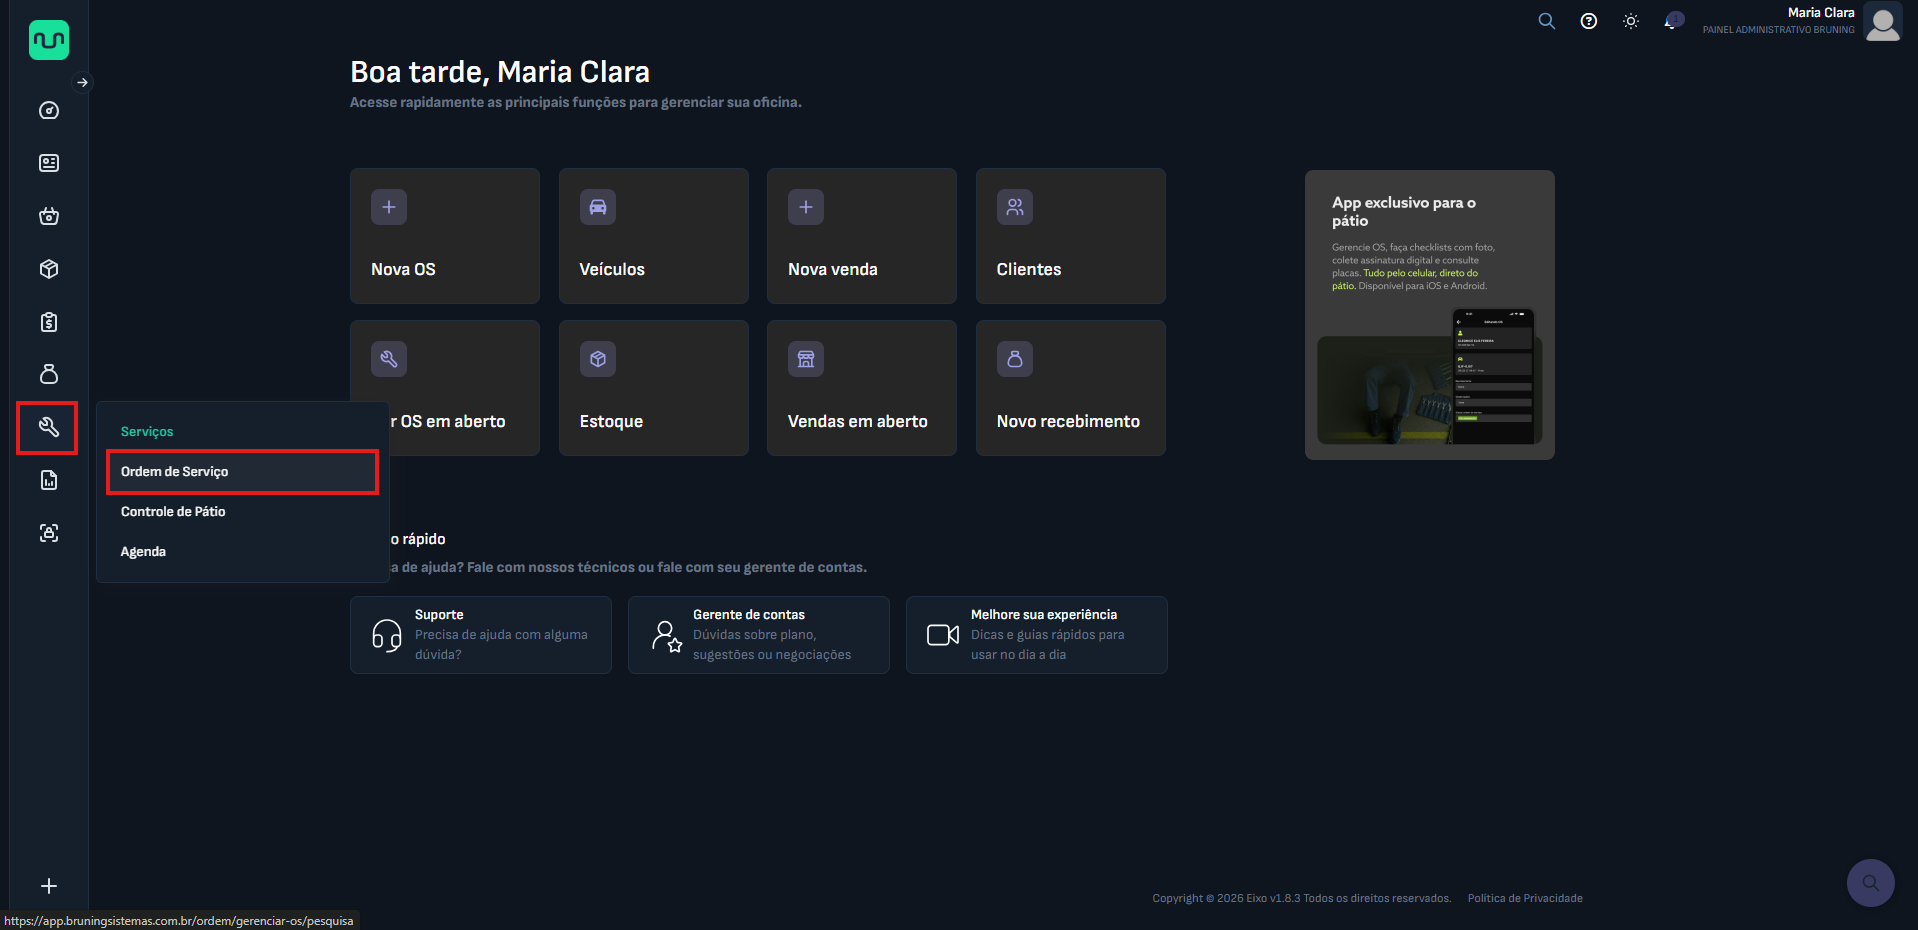Screen dimensions: 1918x930
Task: Click the people icon on Clientes
Action: [1015, 207]
